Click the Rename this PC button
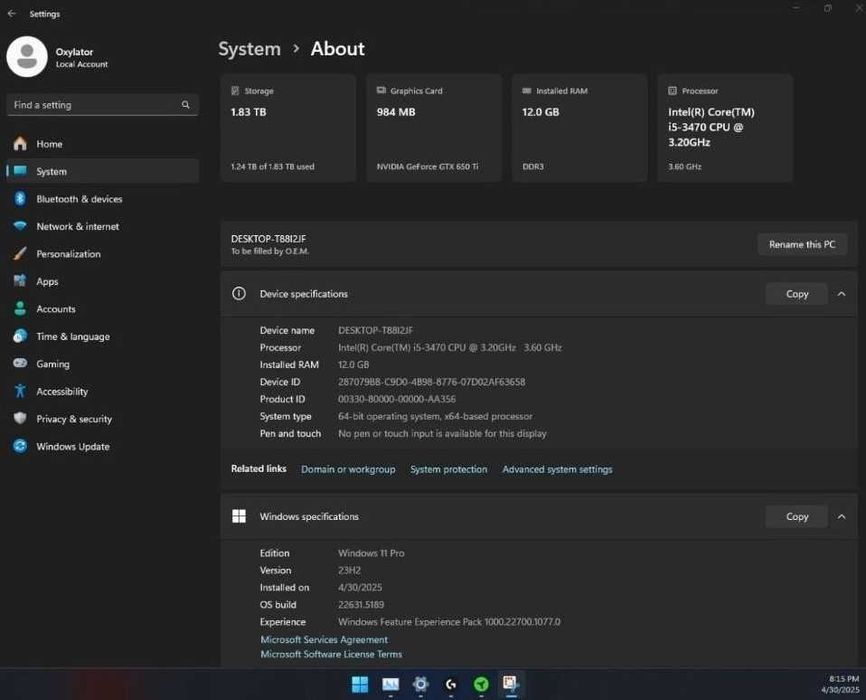Screen dimensions: 866x700 (801, 244)
